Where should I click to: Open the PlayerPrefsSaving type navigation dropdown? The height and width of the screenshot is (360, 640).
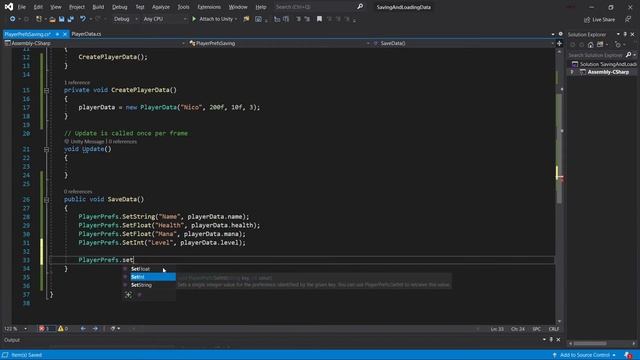coord(280,43)
